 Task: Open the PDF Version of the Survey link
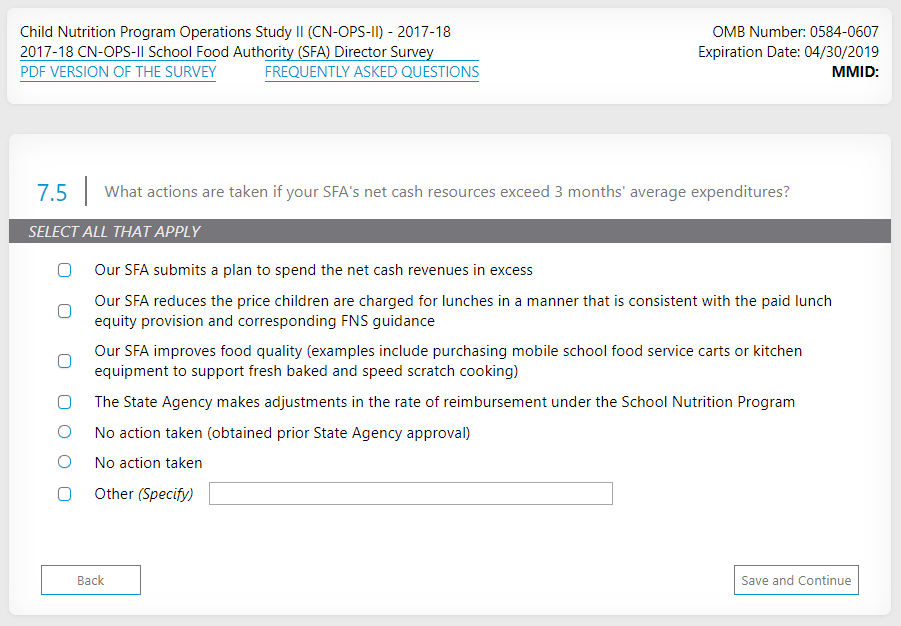click(x=118, y=72)
